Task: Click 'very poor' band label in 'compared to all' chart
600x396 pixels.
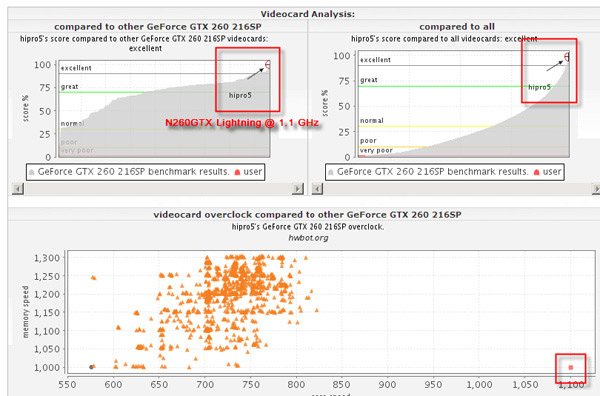Action: point(376,150)
